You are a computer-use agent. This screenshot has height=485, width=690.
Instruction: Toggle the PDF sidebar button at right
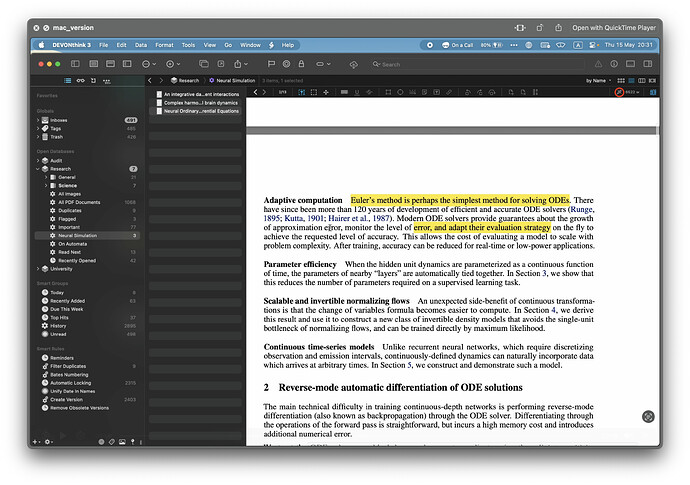click(653, 92)
